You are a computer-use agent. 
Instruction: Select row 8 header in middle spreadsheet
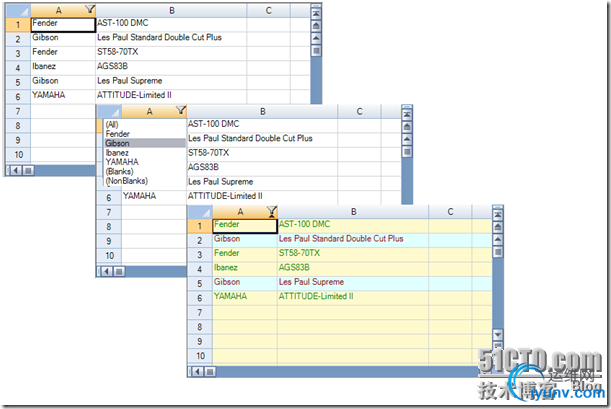(109, 227)
